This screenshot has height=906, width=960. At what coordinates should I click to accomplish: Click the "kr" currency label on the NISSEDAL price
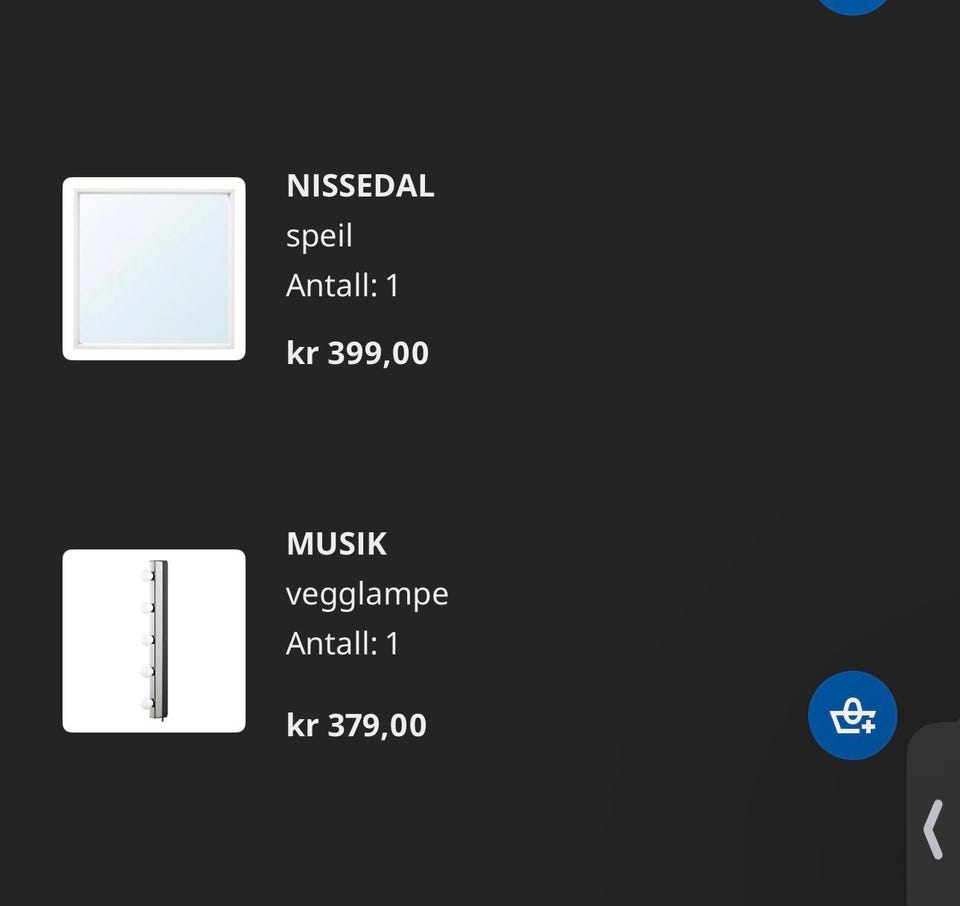point(301,353)
